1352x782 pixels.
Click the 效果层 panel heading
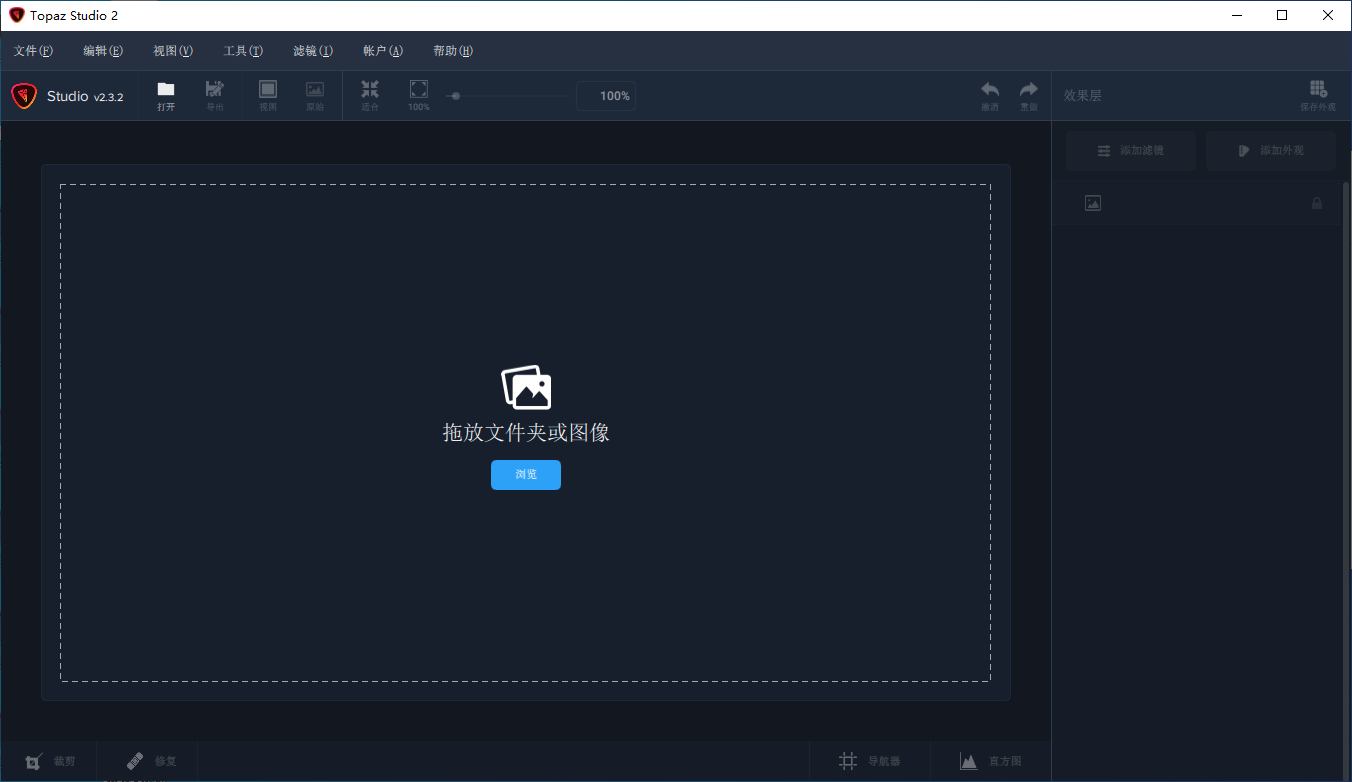[x=1083, y=96]
